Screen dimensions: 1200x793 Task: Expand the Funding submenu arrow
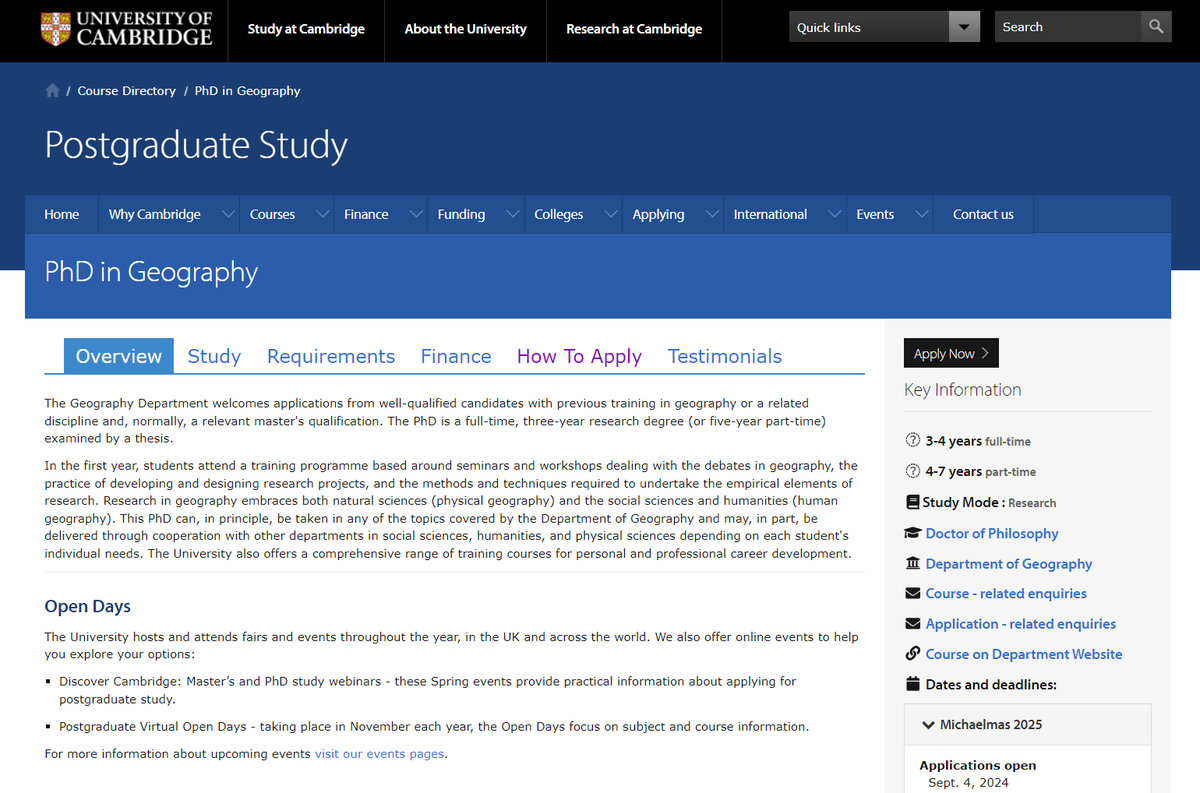point(513,214)
